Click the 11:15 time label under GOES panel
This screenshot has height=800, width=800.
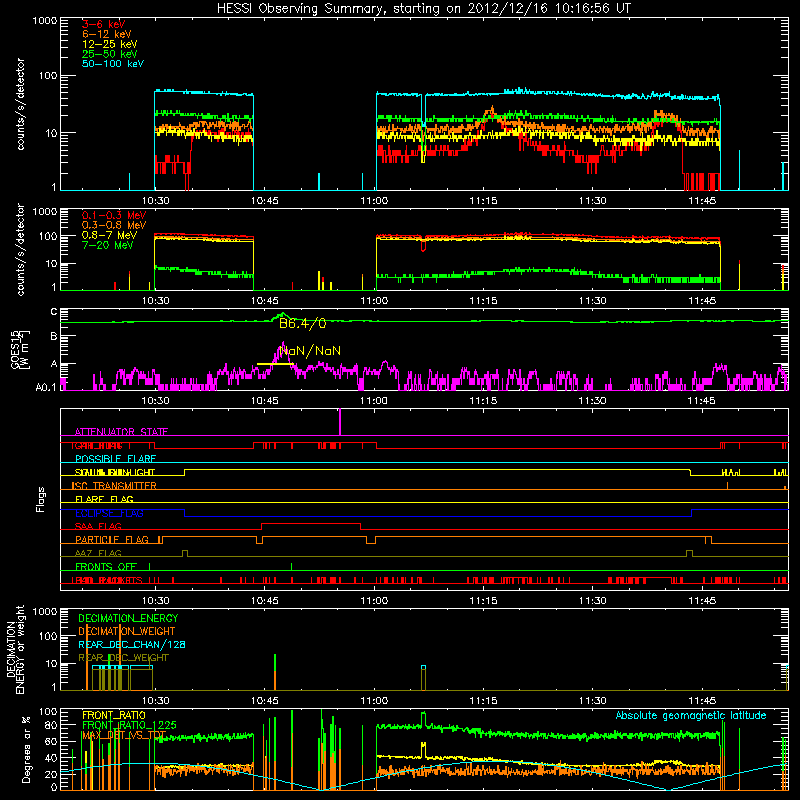pos(483,401)
